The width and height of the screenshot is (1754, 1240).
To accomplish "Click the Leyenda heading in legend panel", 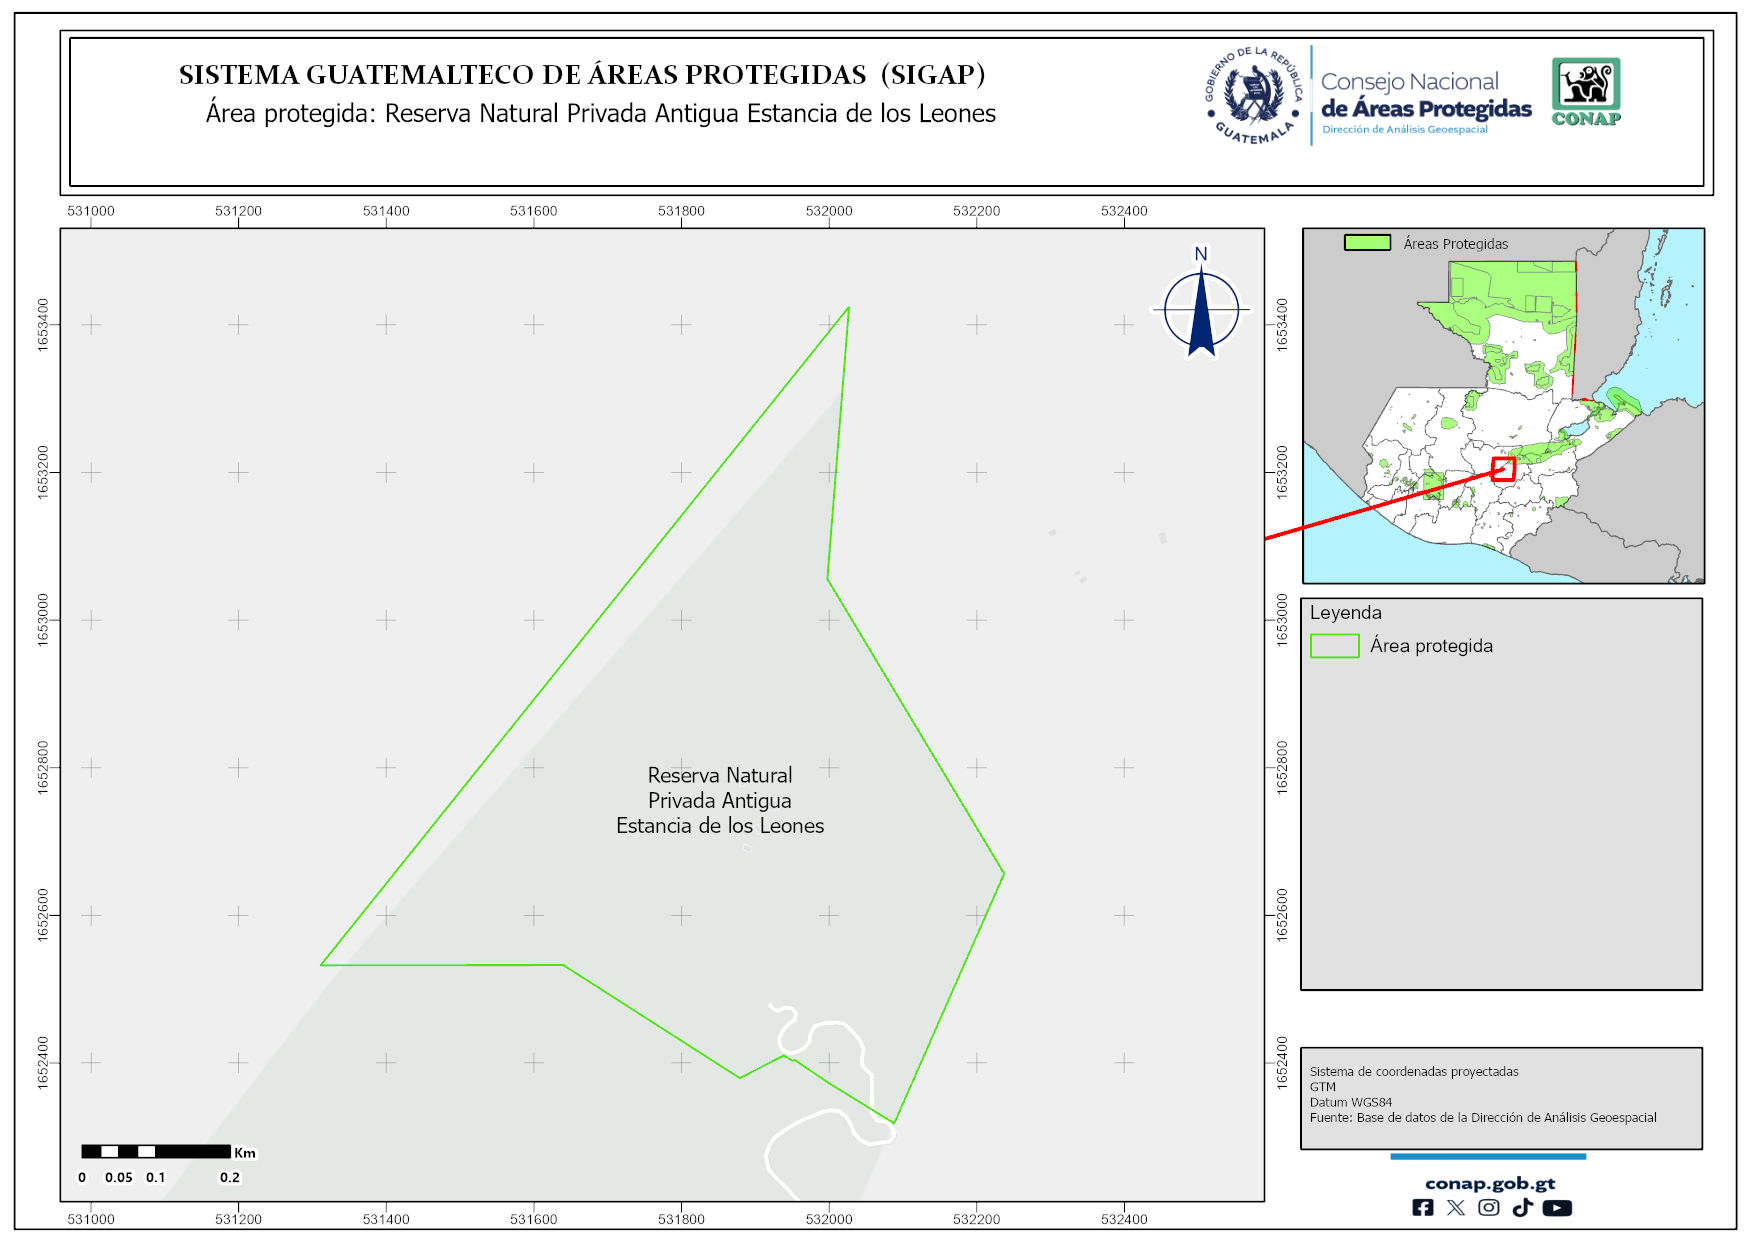I will (x=1345, y=613).
